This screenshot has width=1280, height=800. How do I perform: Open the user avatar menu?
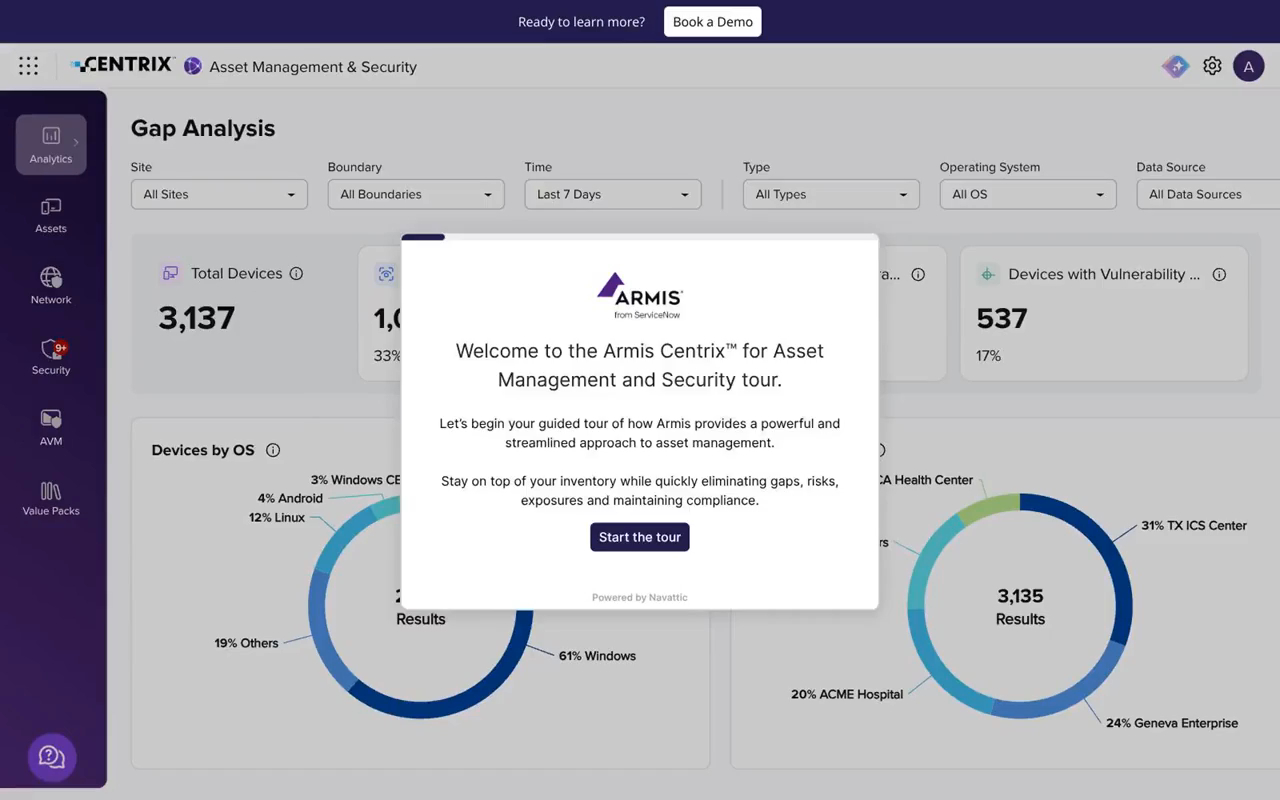1248,66
